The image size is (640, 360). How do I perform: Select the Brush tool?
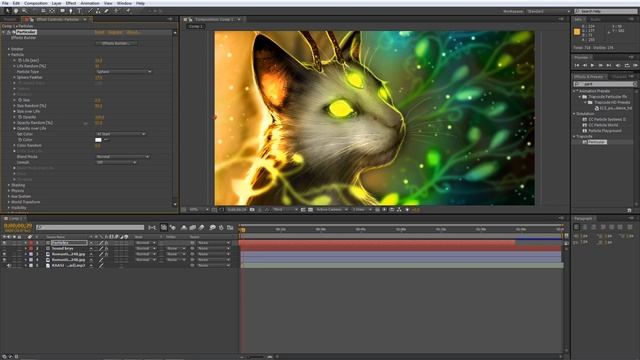91,11
